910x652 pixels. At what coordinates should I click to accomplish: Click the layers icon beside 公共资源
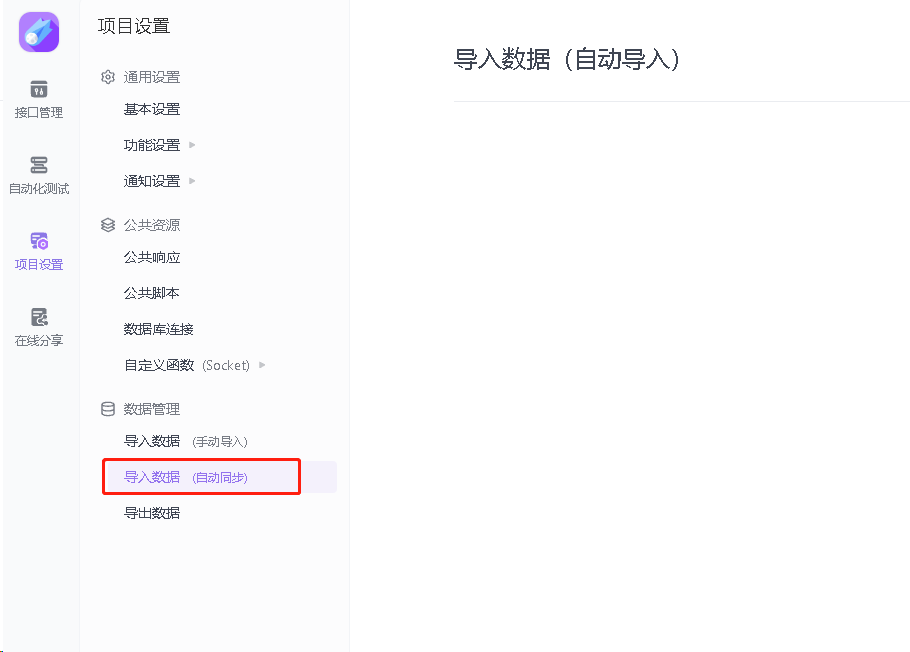[108, 225]
